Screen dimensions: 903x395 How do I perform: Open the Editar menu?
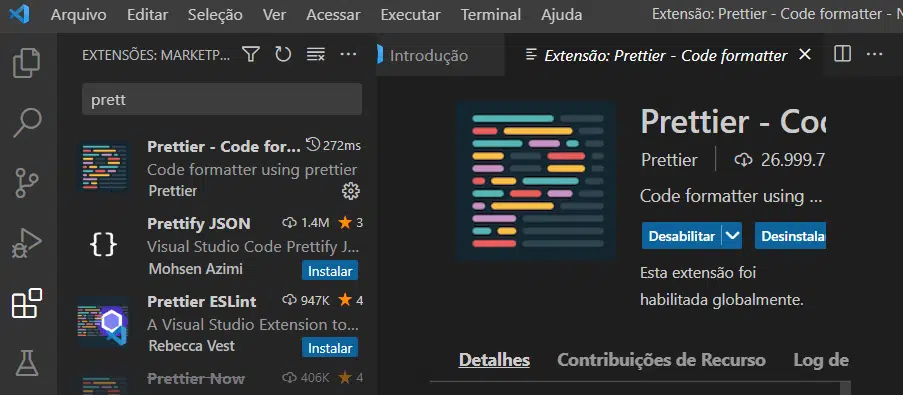(x=147, y=14)
